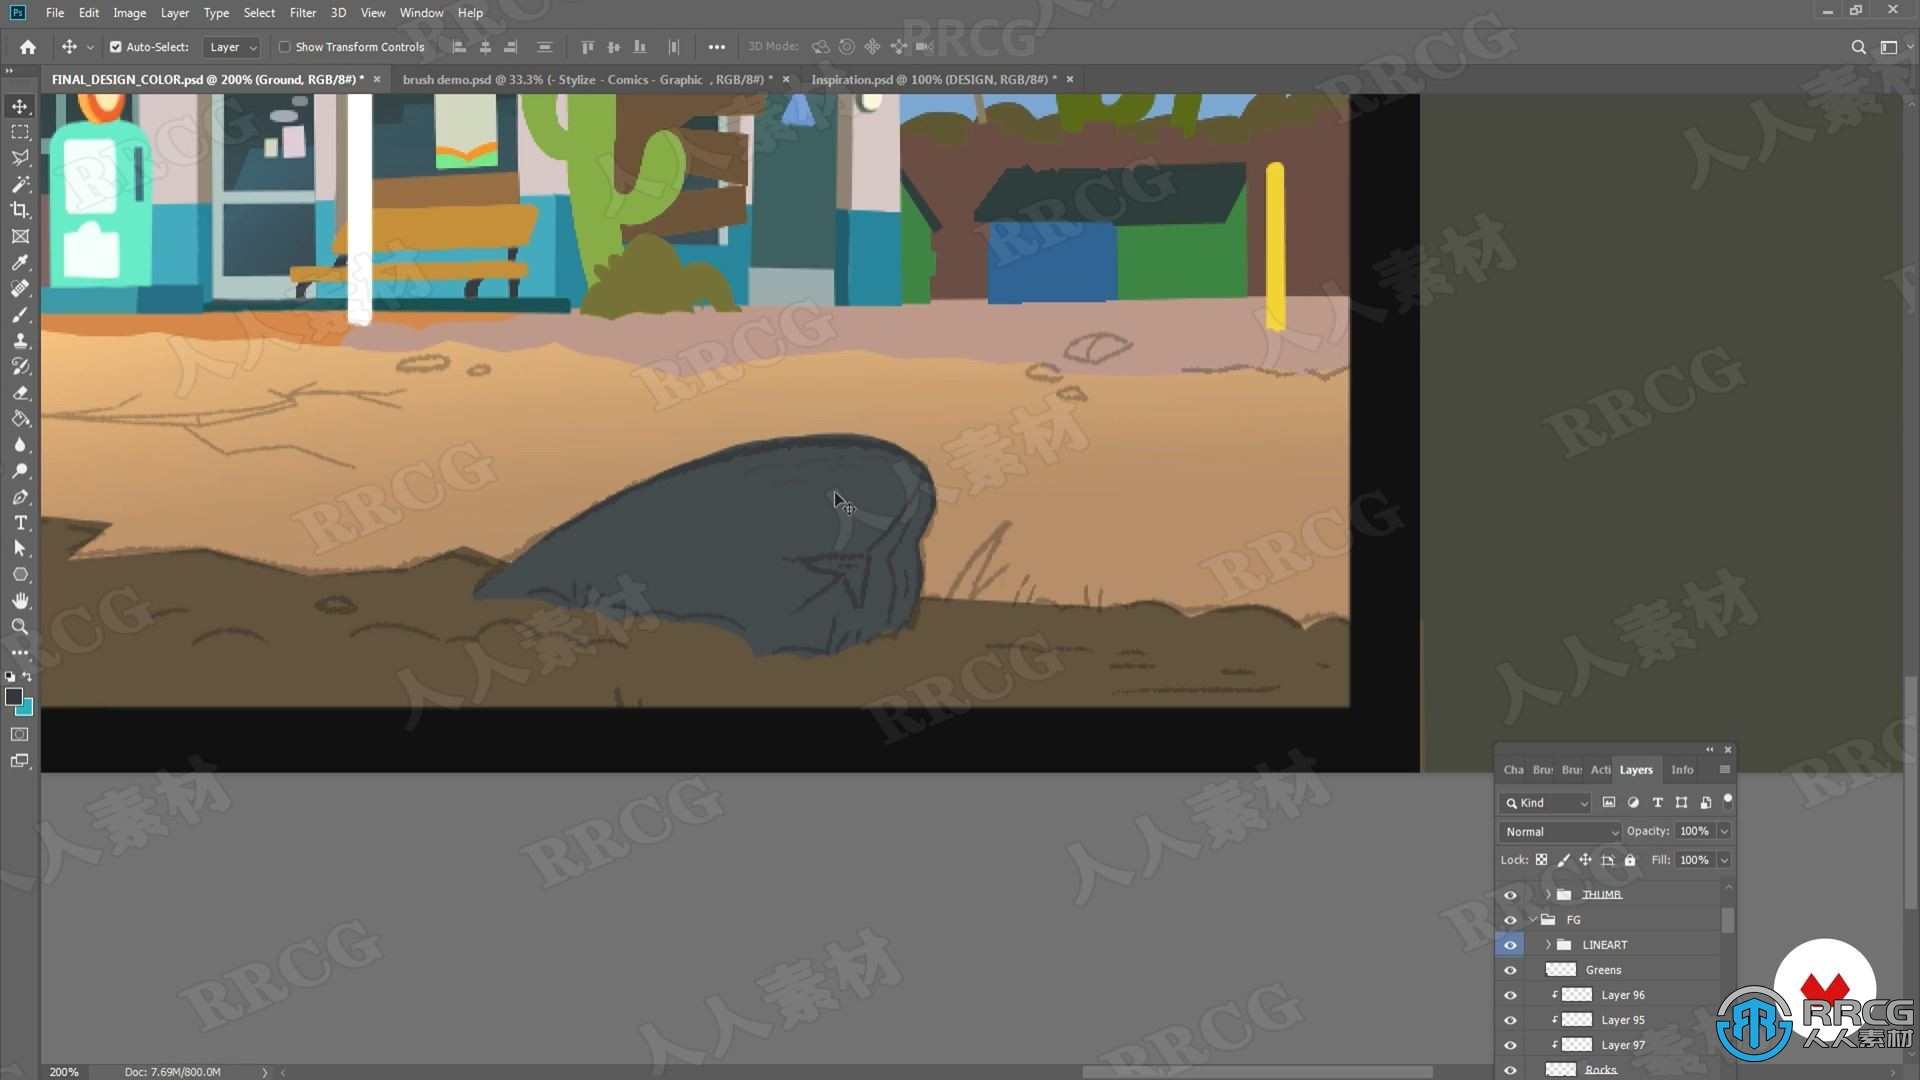Select the Clone Stamp tool
Screen dimensions: 1920x1080
click(20, 339)
